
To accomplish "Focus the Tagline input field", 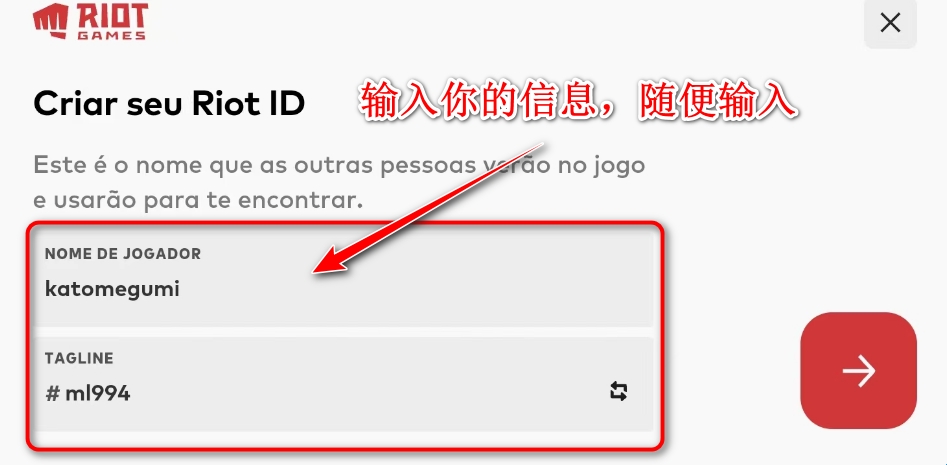I will [344, 383].
